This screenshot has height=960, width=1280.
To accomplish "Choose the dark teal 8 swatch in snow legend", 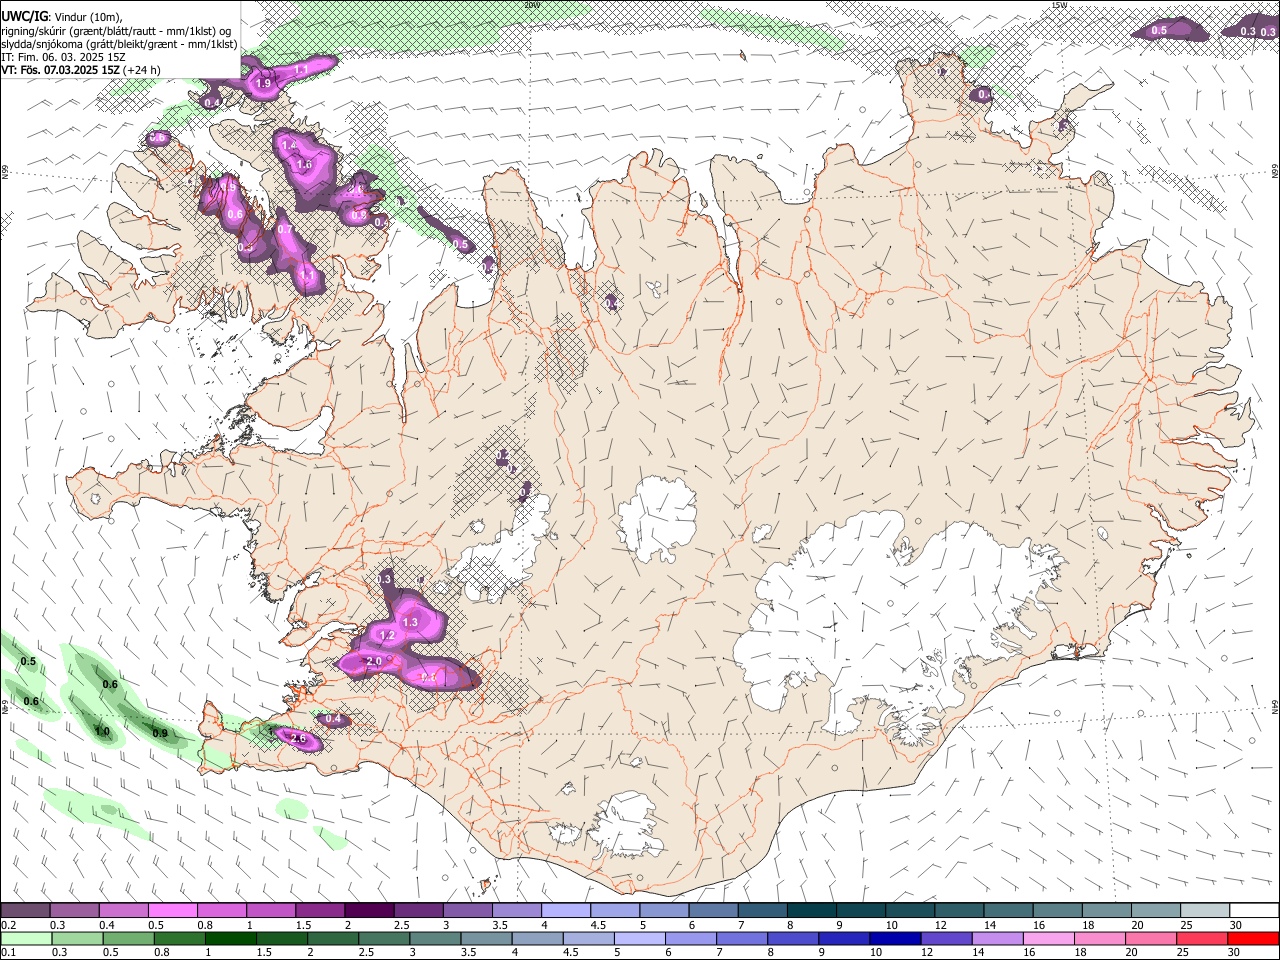I will tap(812, 911).
